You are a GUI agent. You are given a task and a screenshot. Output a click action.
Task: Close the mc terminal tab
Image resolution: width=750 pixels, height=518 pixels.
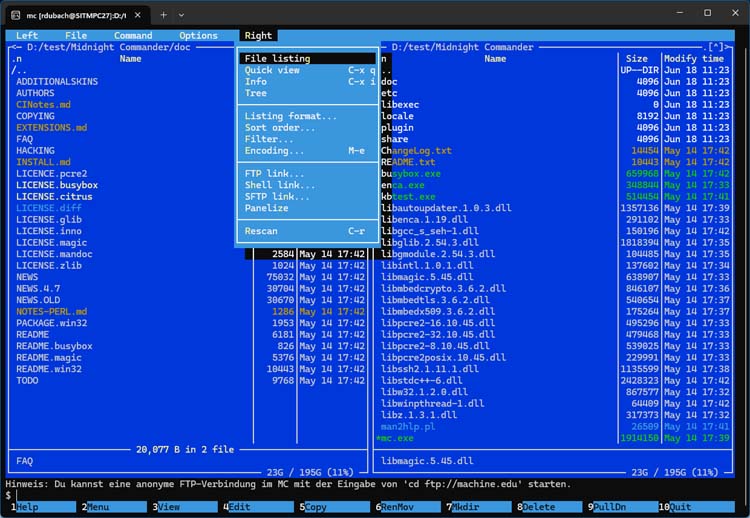[138, 15]
